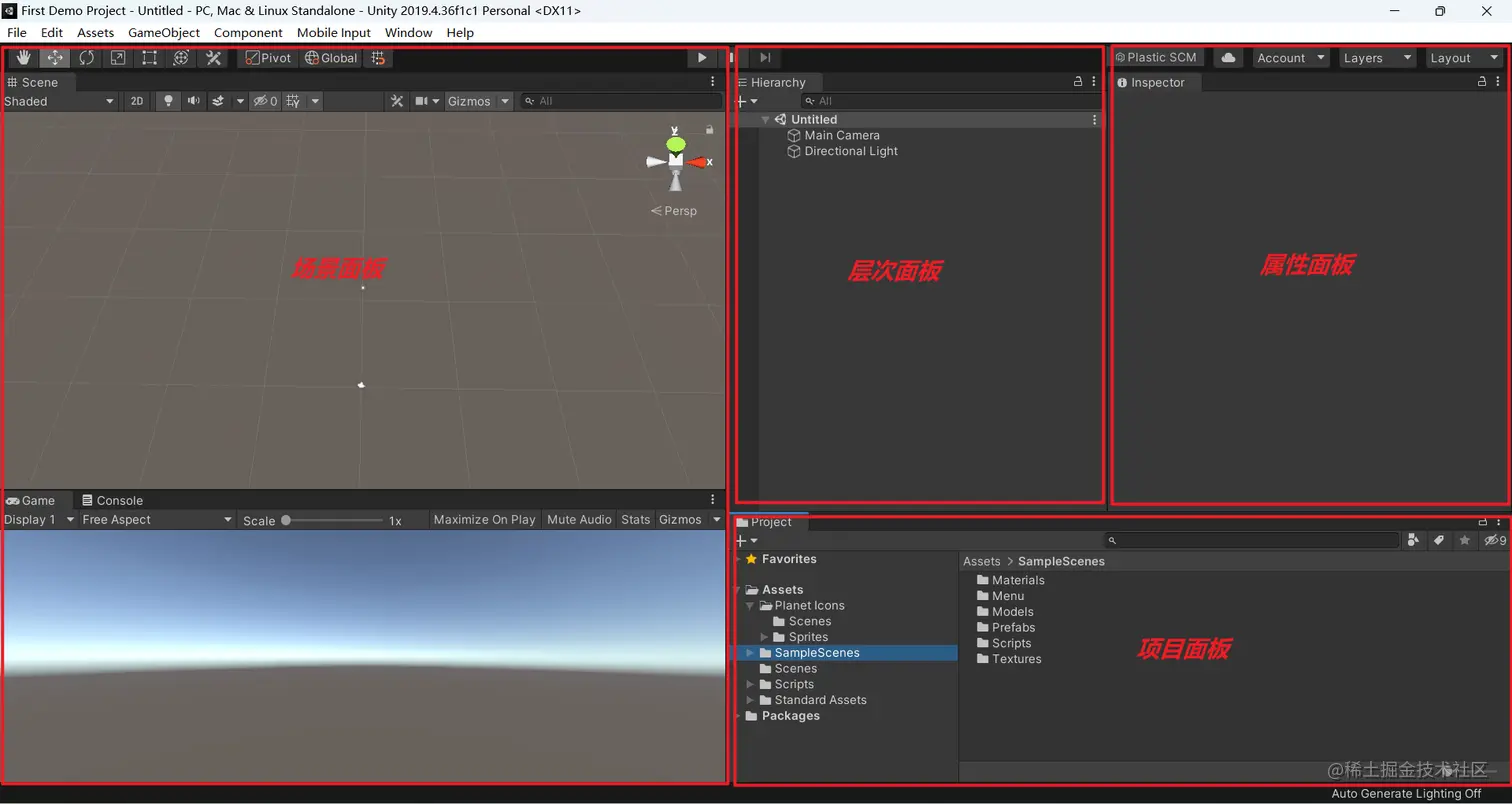
Task: Toggle hidden objects visibility in Scene
Action: tap(265, 101)
